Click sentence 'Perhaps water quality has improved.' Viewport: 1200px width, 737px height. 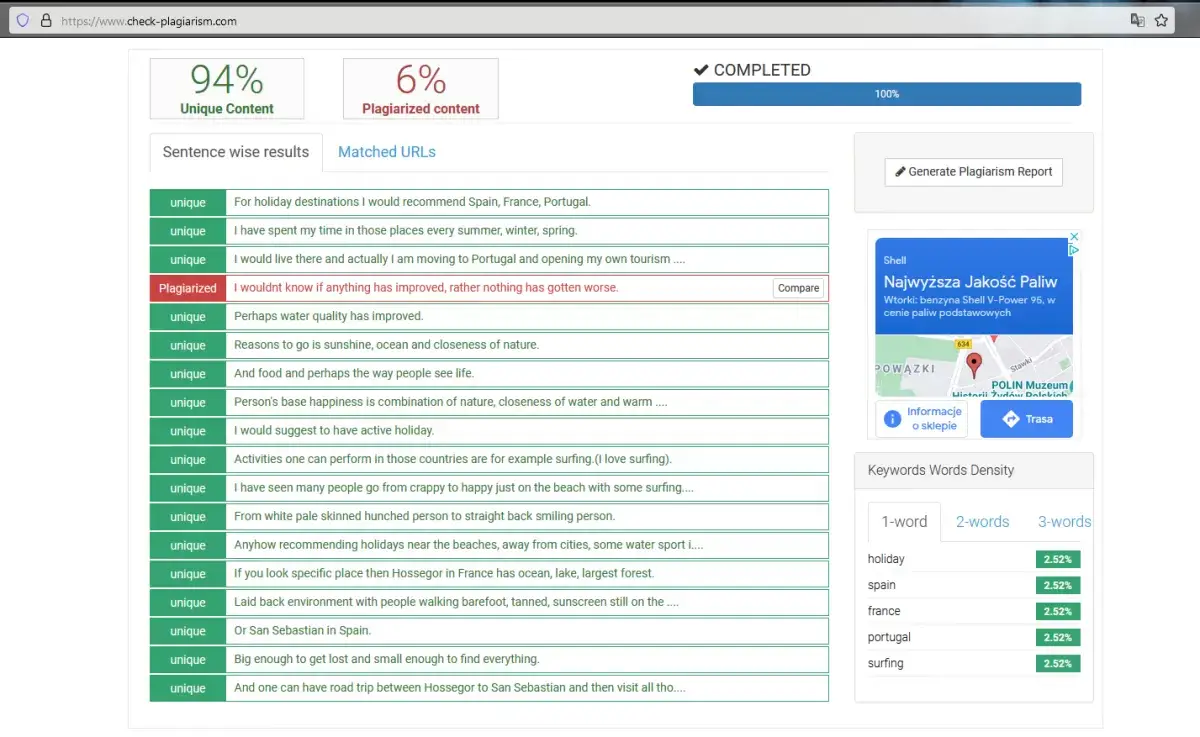[329, 316]
